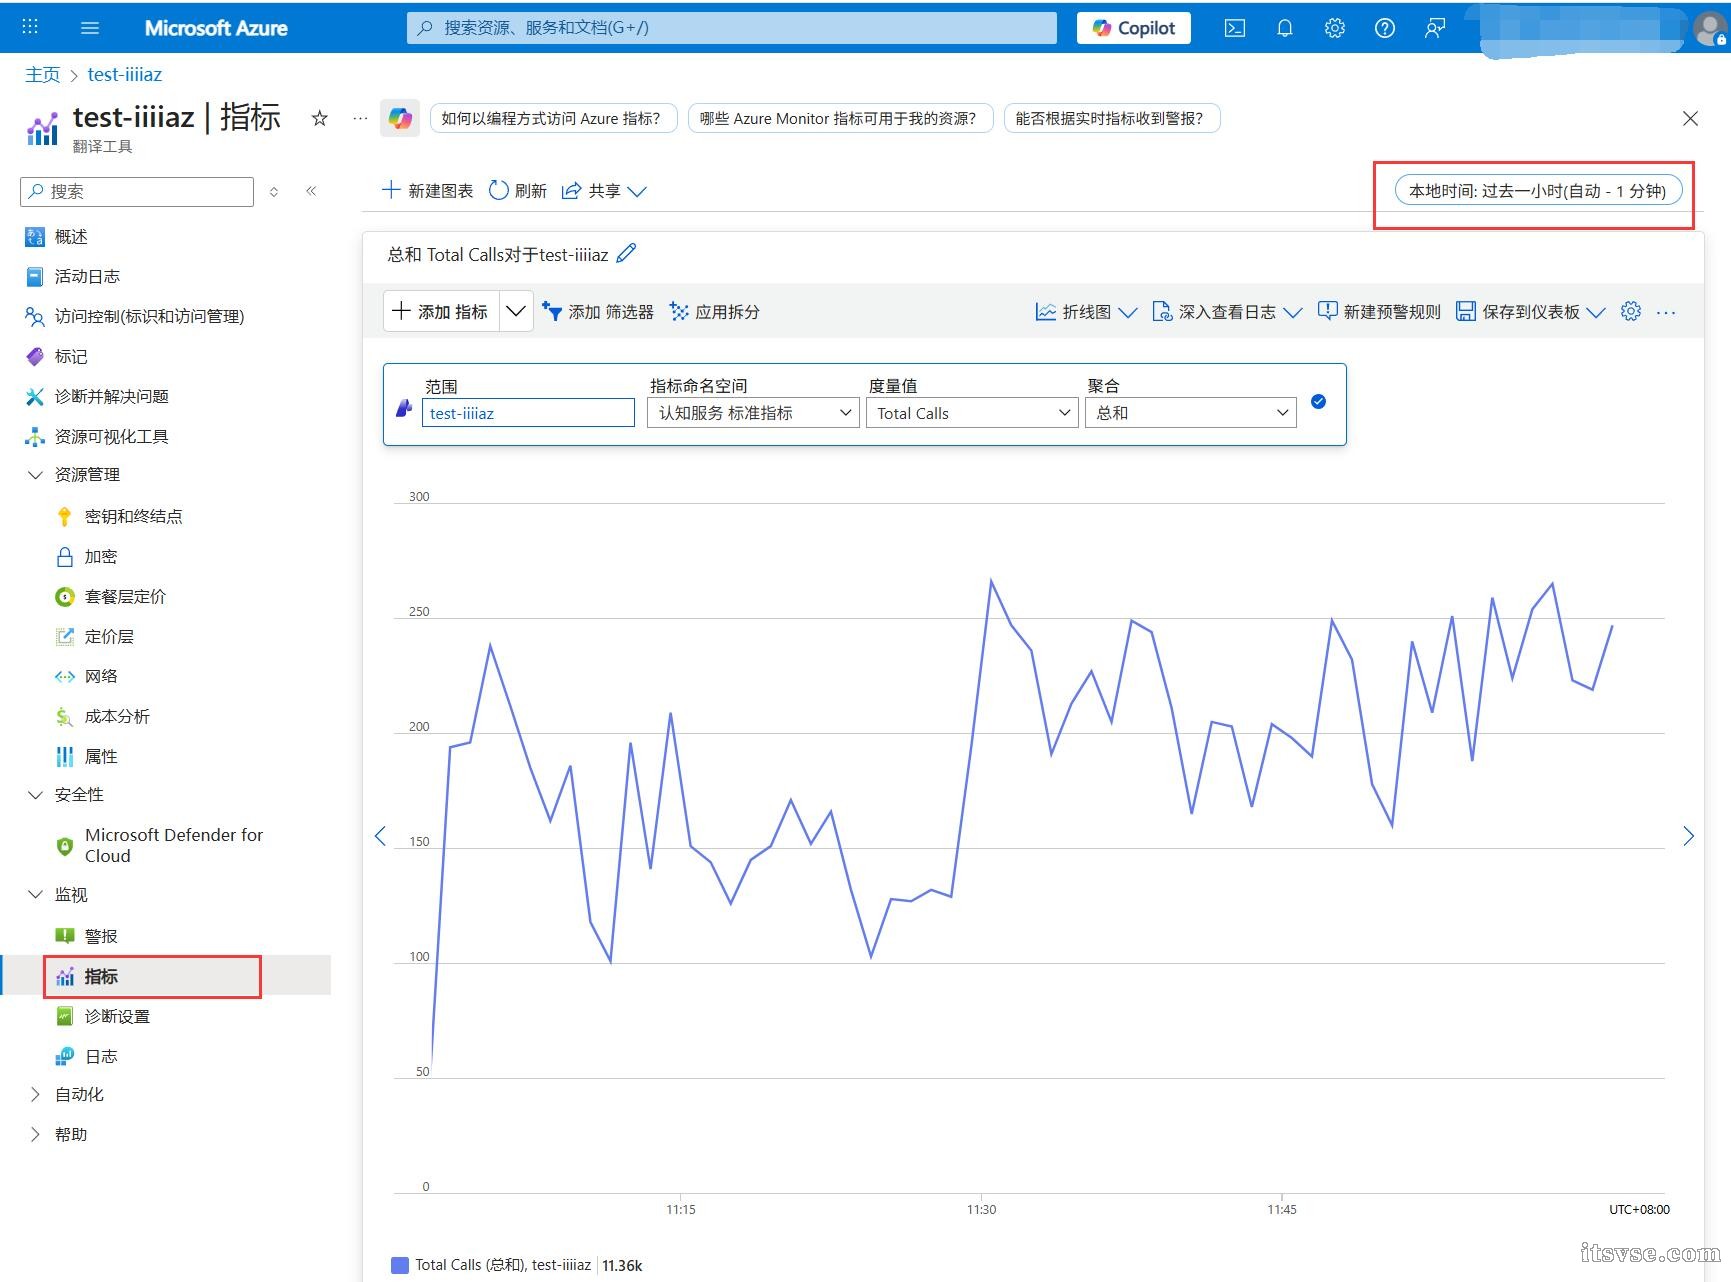Image resolution: width=1731 pixels, height=1282 pixels.
Task: Open 诊断设置 in the sidebar
Action: (x=117, y=1016)
